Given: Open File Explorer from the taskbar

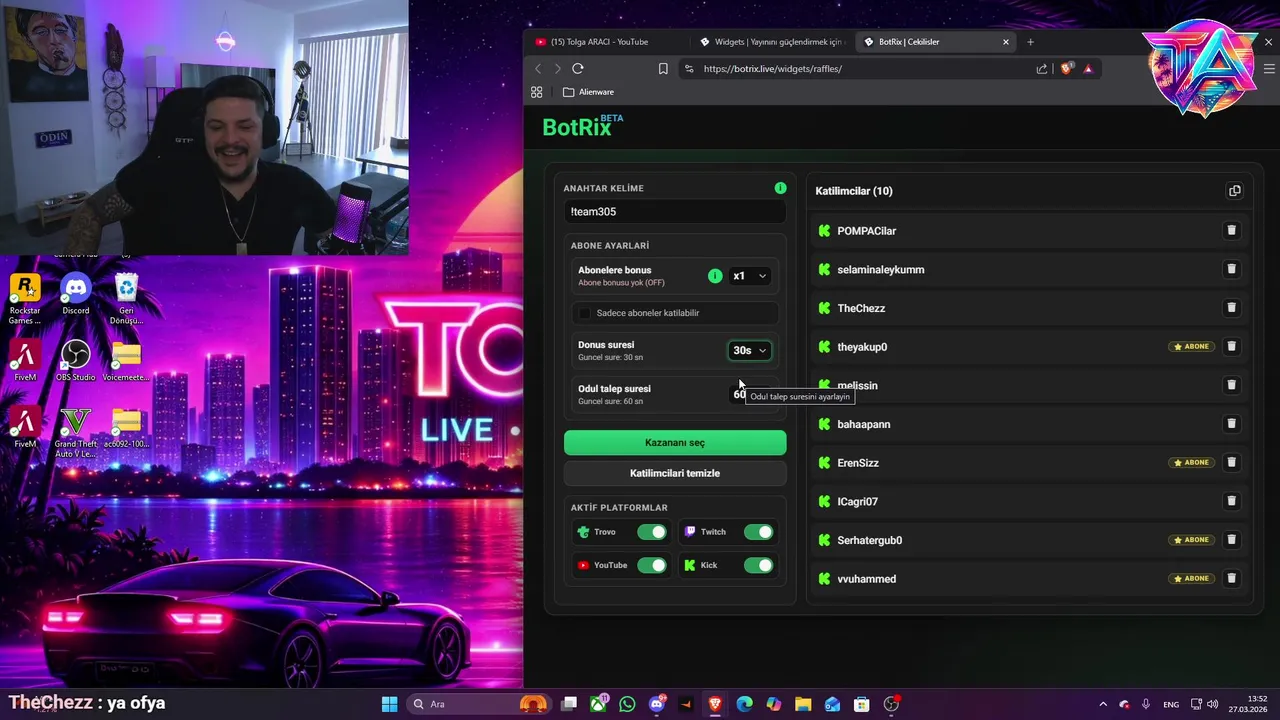Looking at the screenshot, I should [803, 704].
